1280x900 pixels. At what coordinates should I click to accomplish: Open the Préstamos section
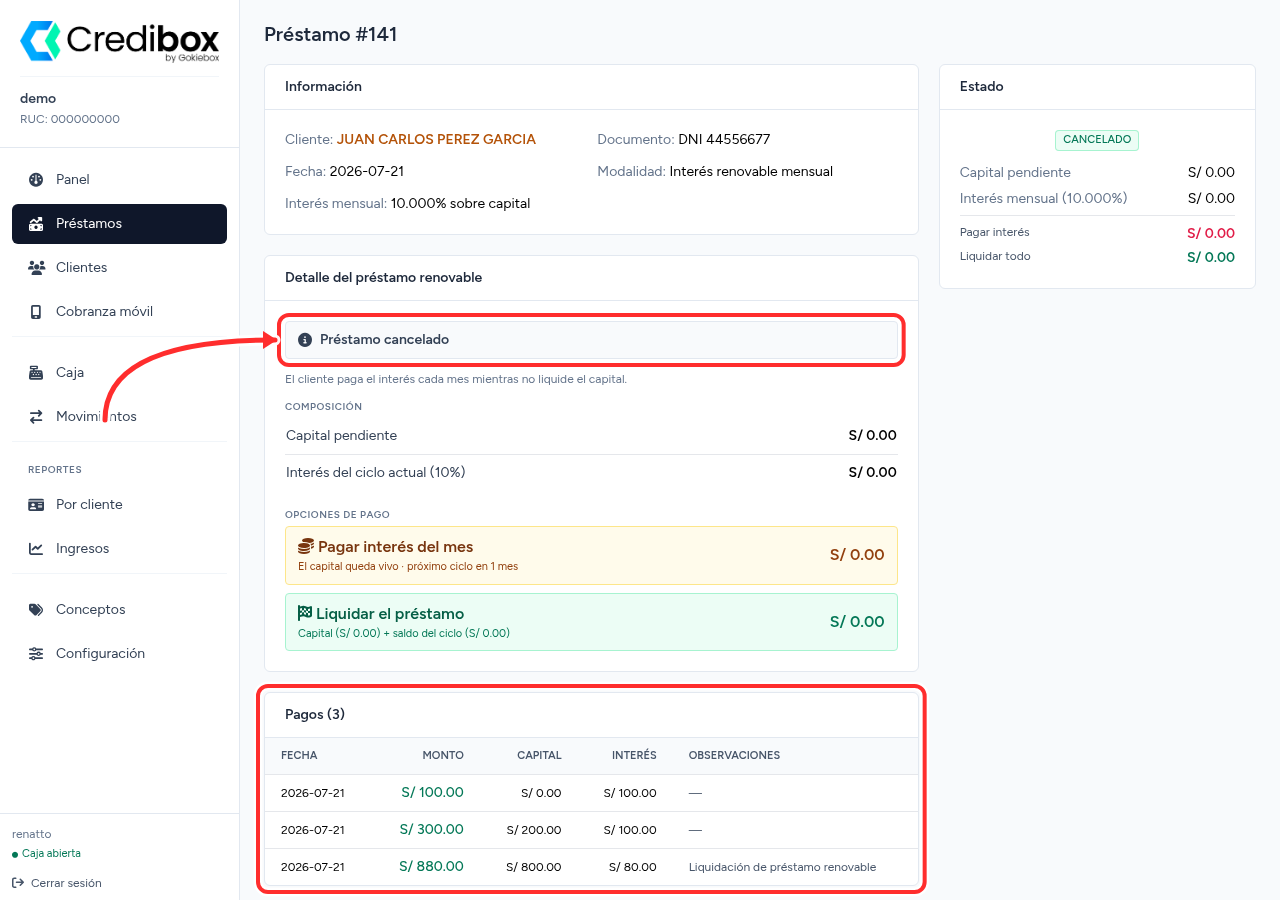coord(119,224)
